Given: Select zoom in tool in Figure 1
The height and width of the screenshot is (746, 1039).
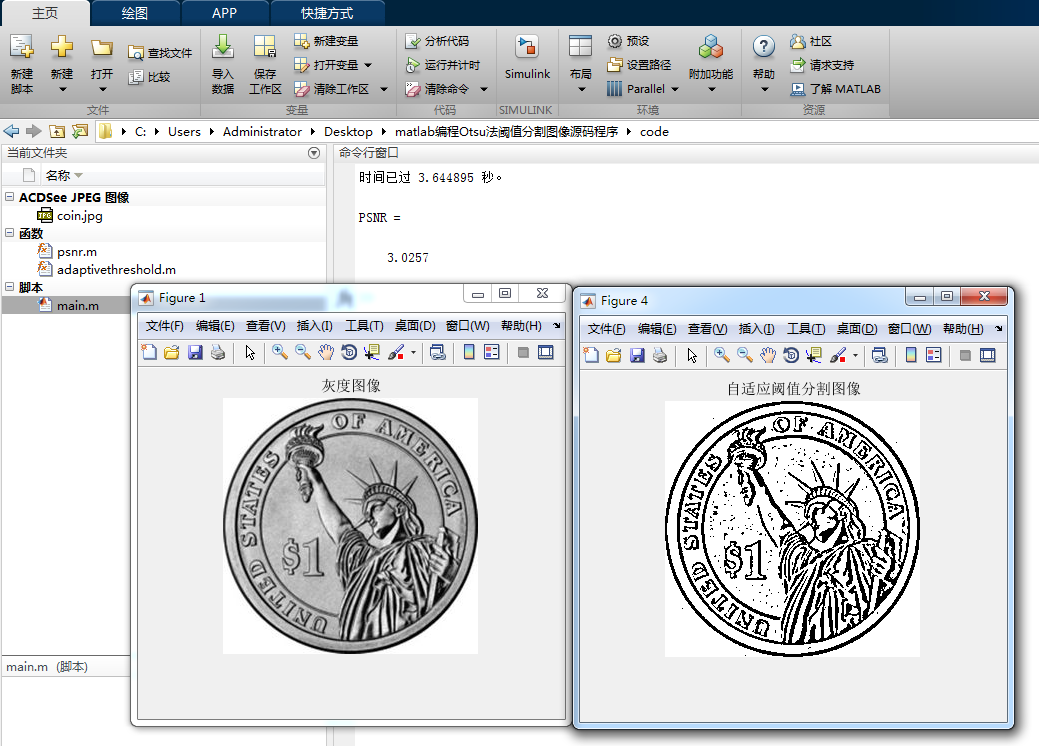Looking at the screenshot, I should [x=280, y=352].
